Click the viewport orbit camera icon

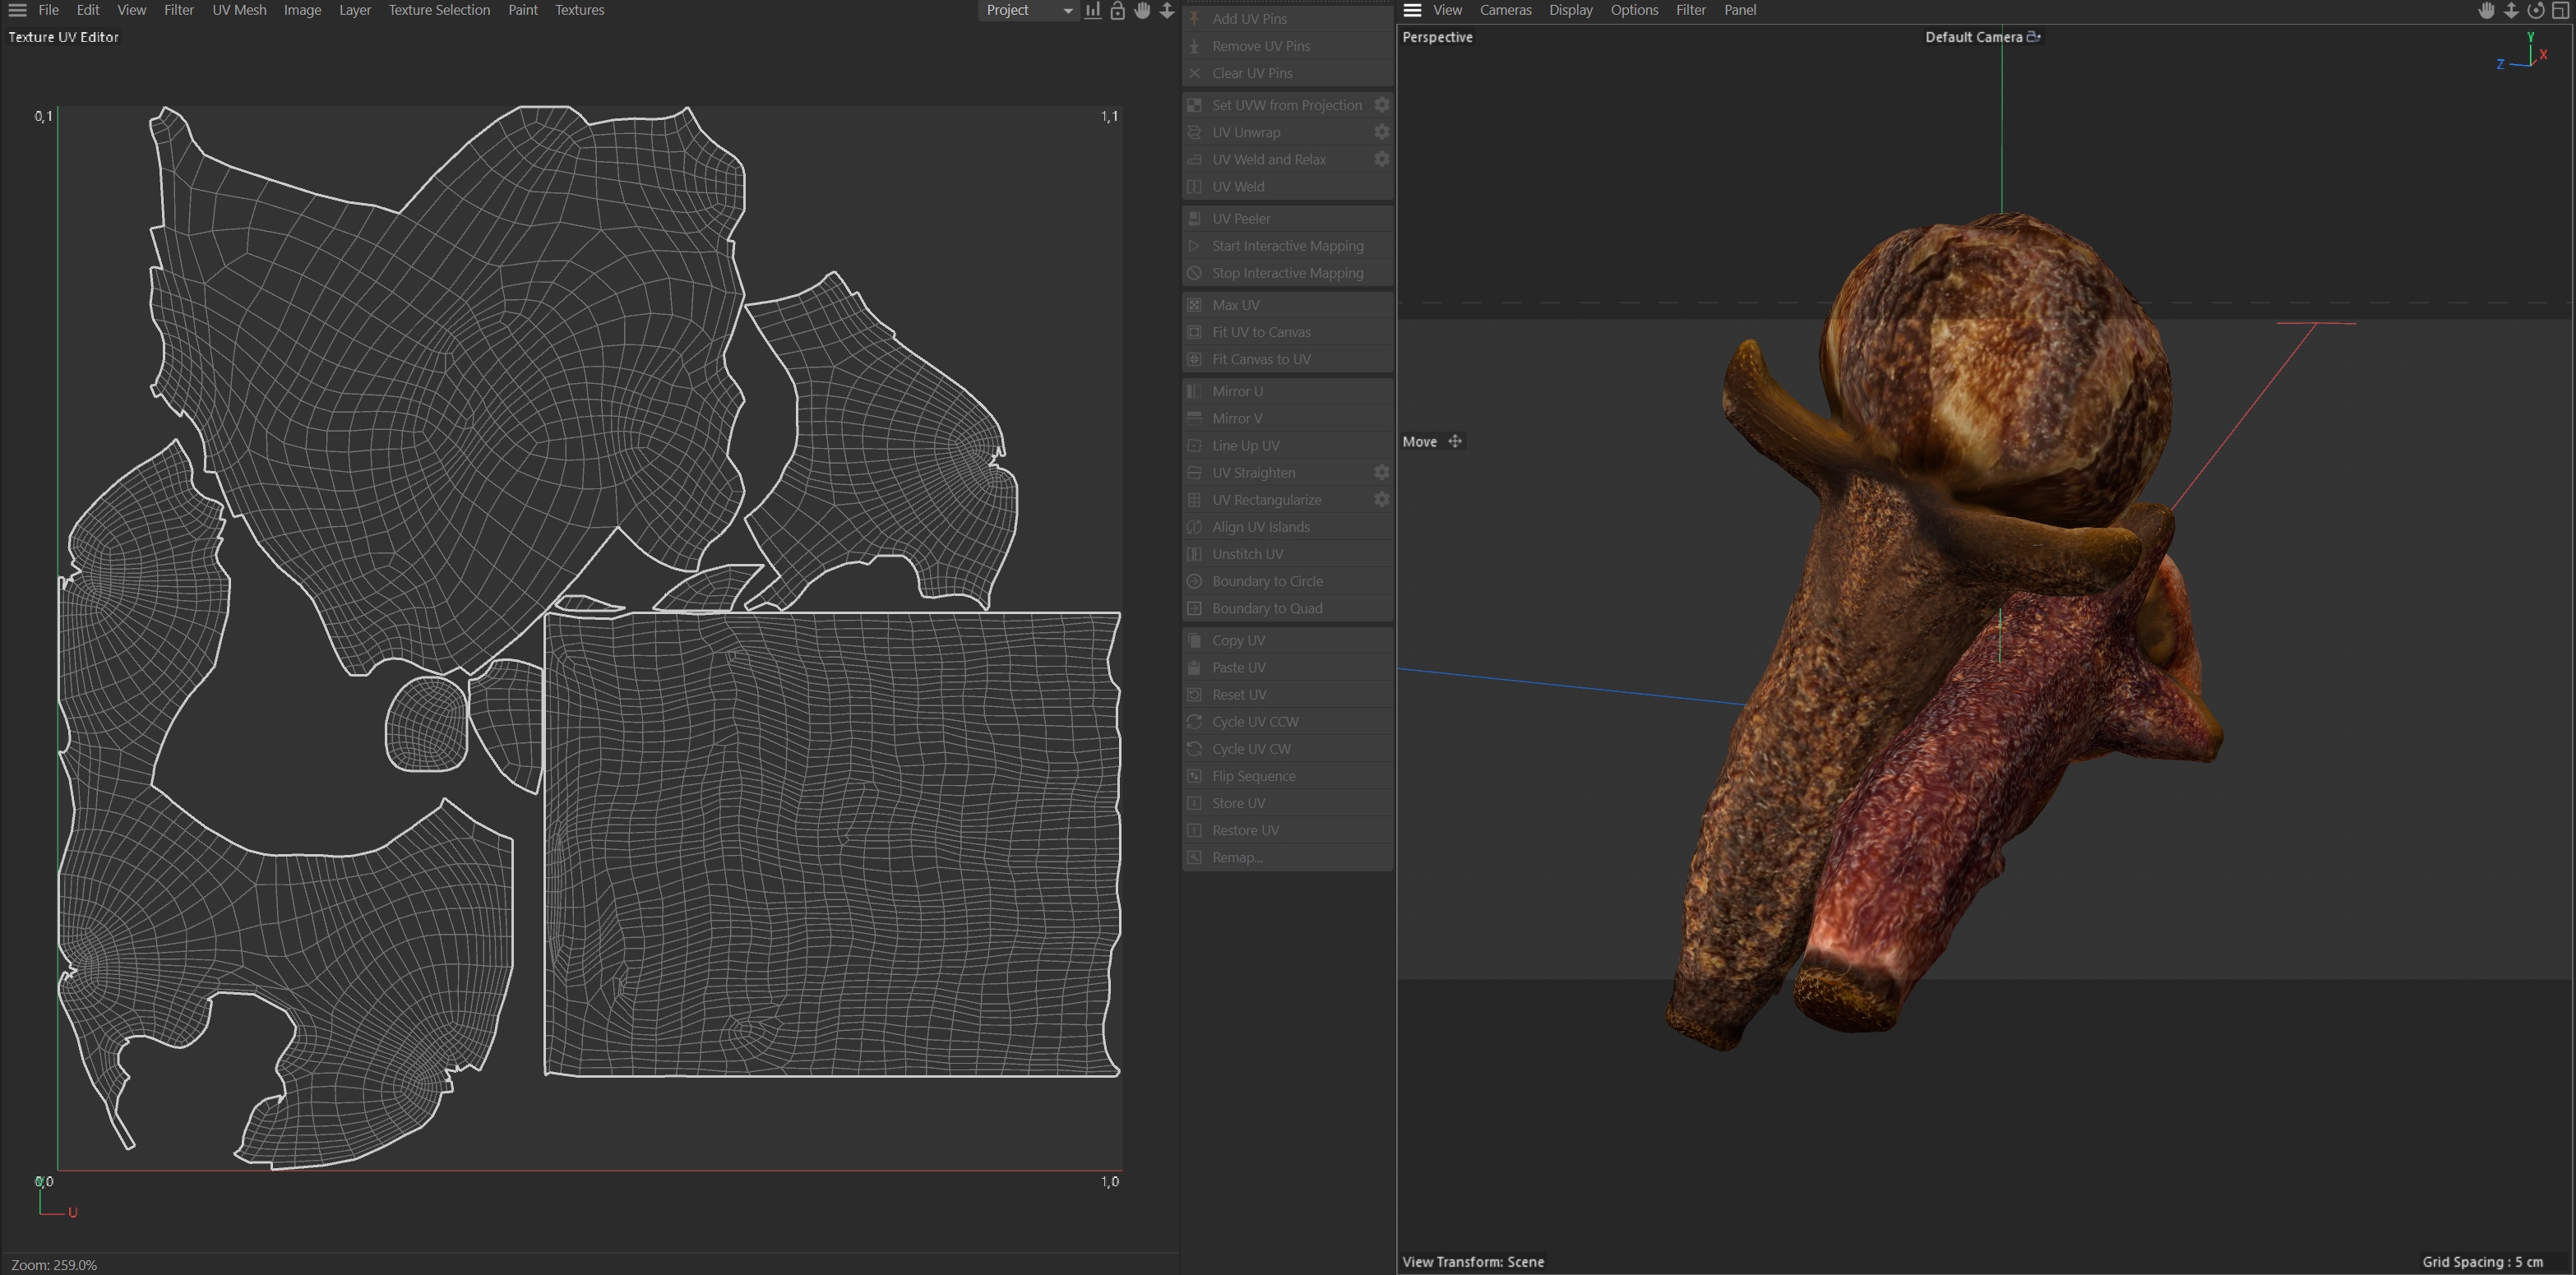2535,10
